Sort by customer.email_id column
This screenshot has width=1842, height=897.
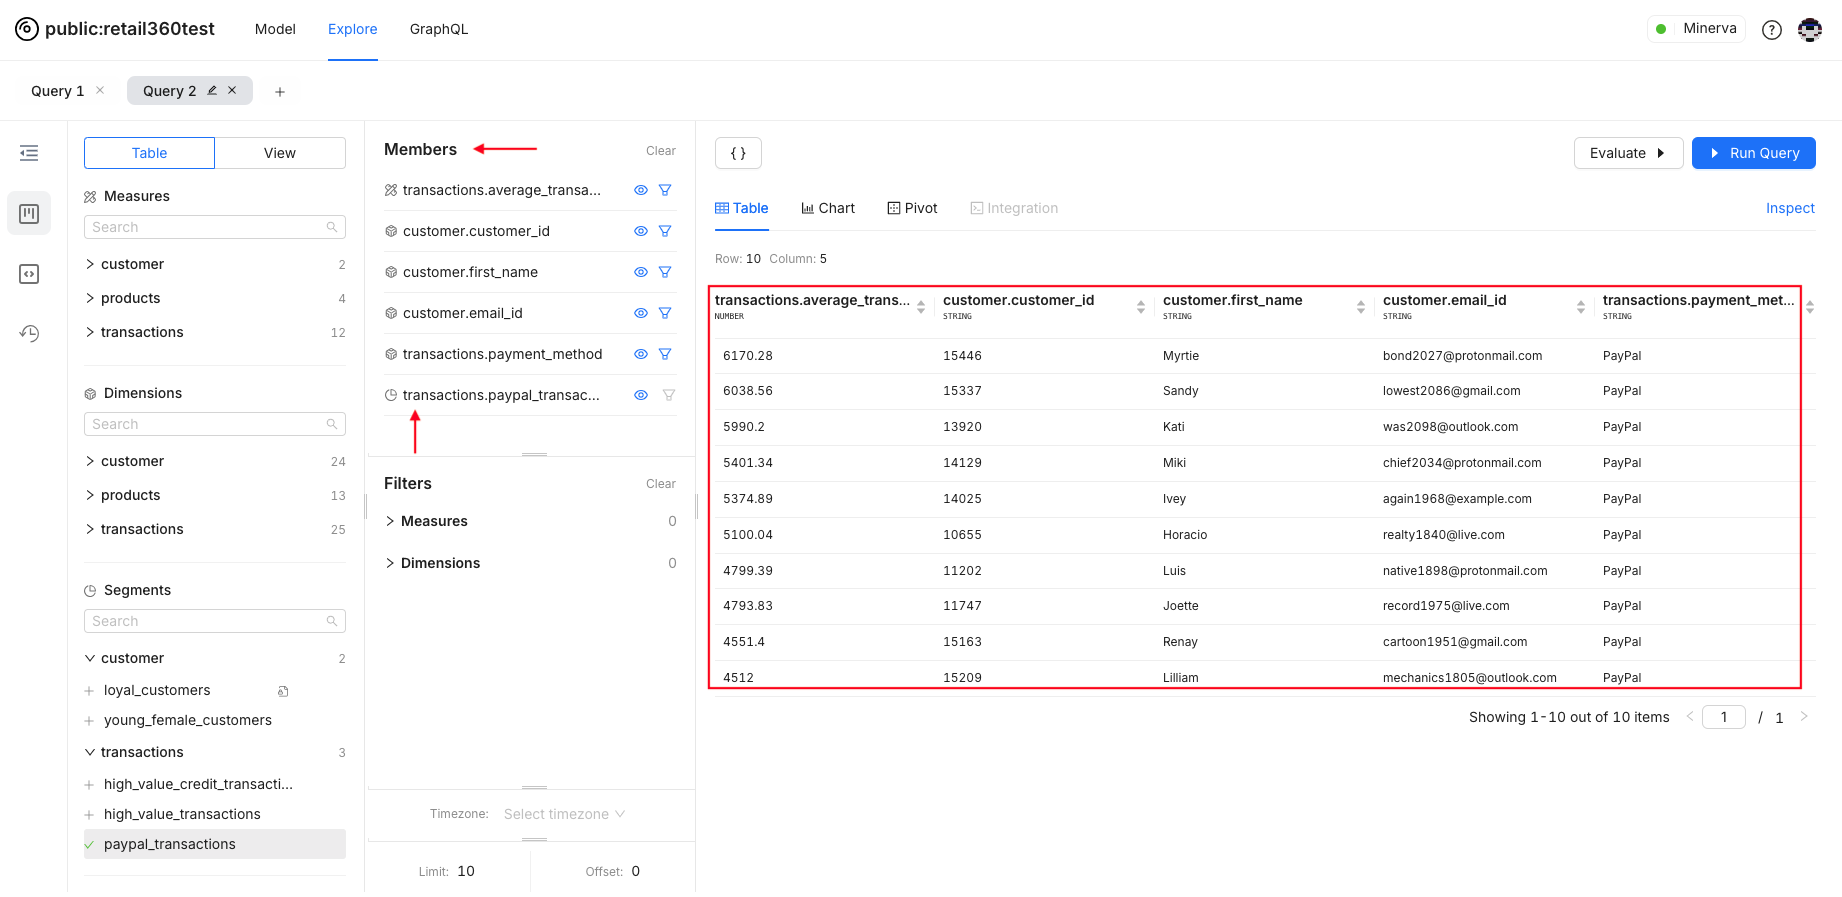(1581, 307)
